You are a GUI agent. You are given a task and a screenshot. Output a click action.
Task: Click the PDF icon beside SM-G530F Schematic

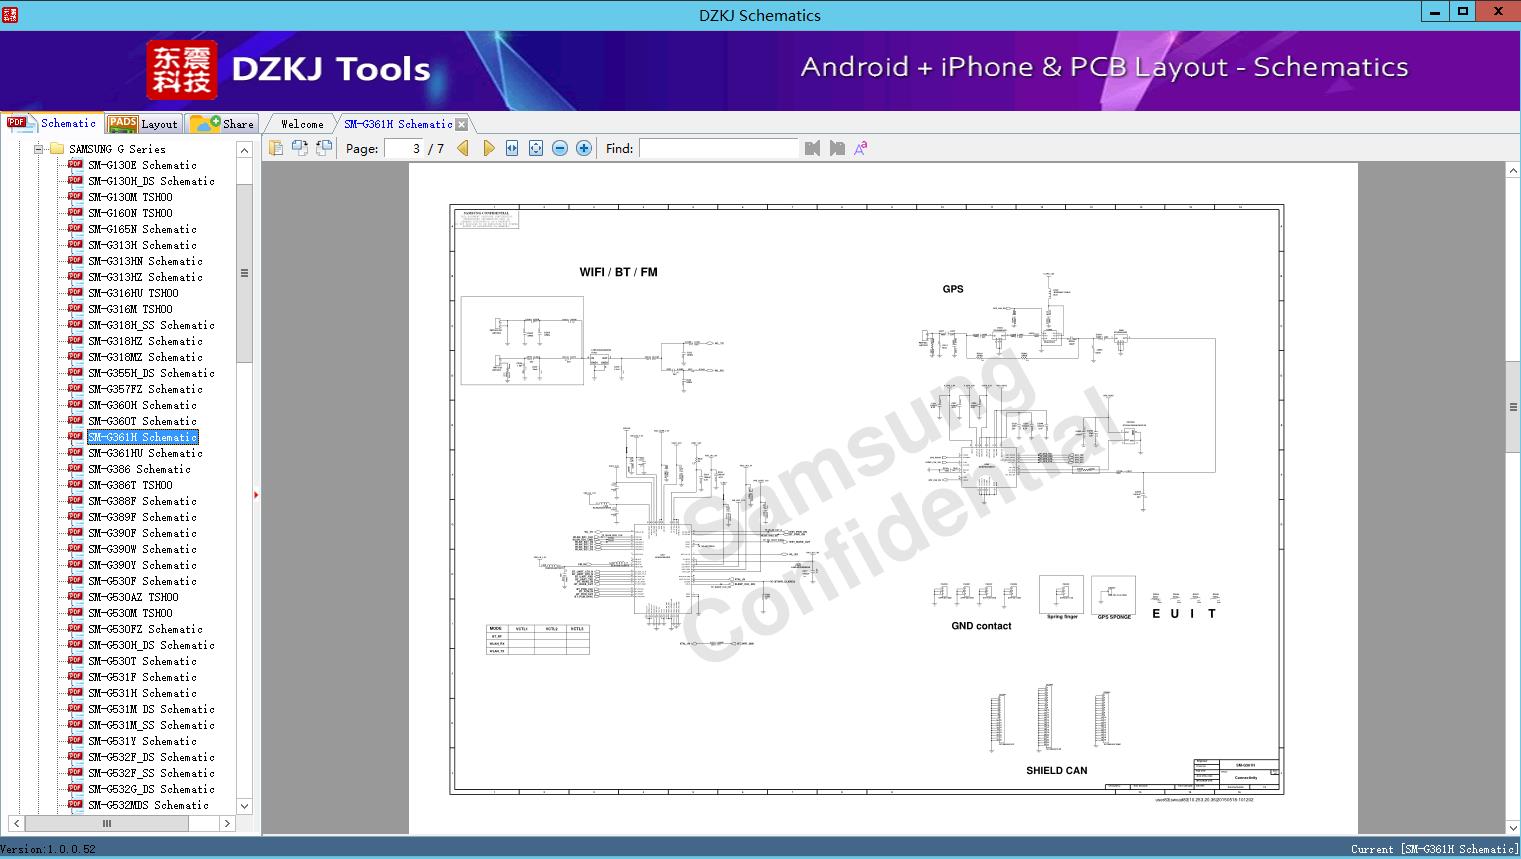(75, 581)
